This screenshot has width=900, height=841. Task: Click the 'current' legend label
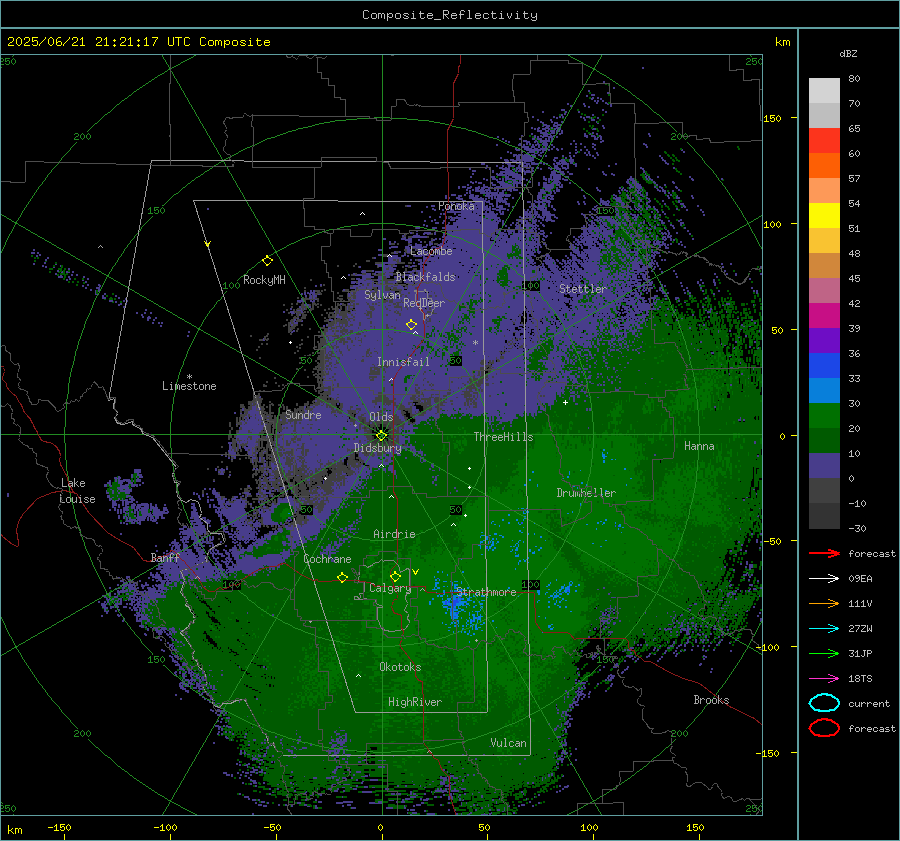pyautogui.click(x=869, y=704)
